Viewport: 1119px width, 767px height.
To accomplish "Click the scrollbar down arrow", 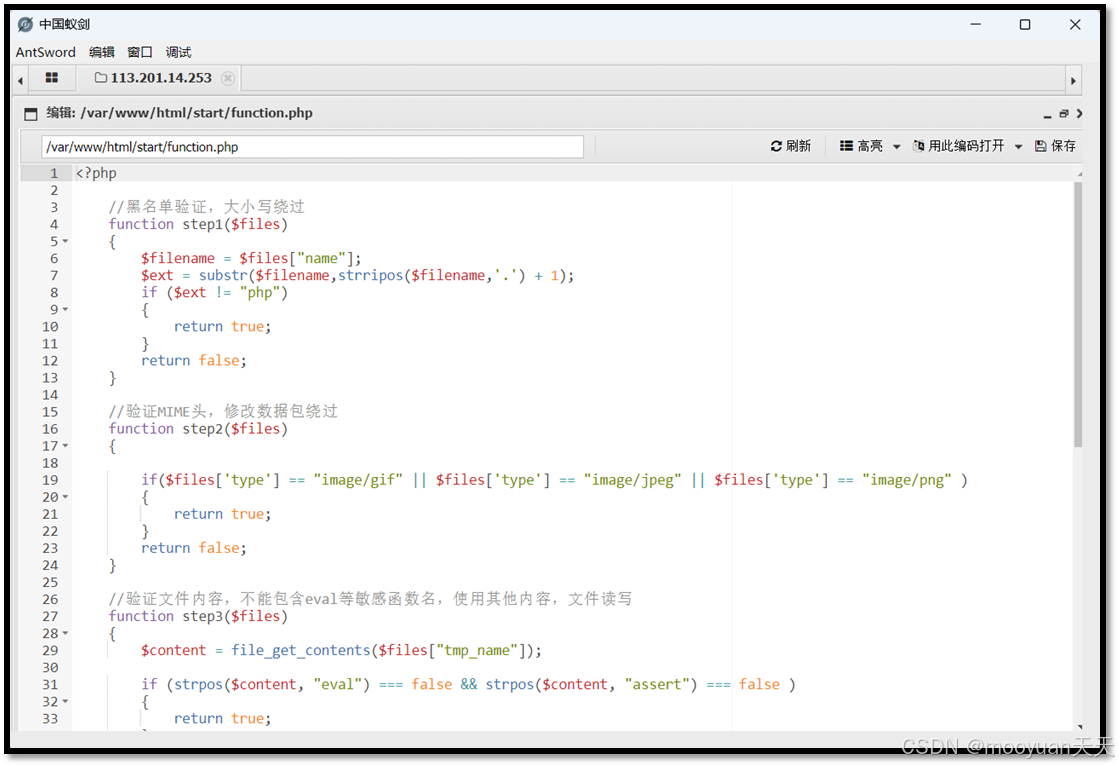I will pos(1079,726).
